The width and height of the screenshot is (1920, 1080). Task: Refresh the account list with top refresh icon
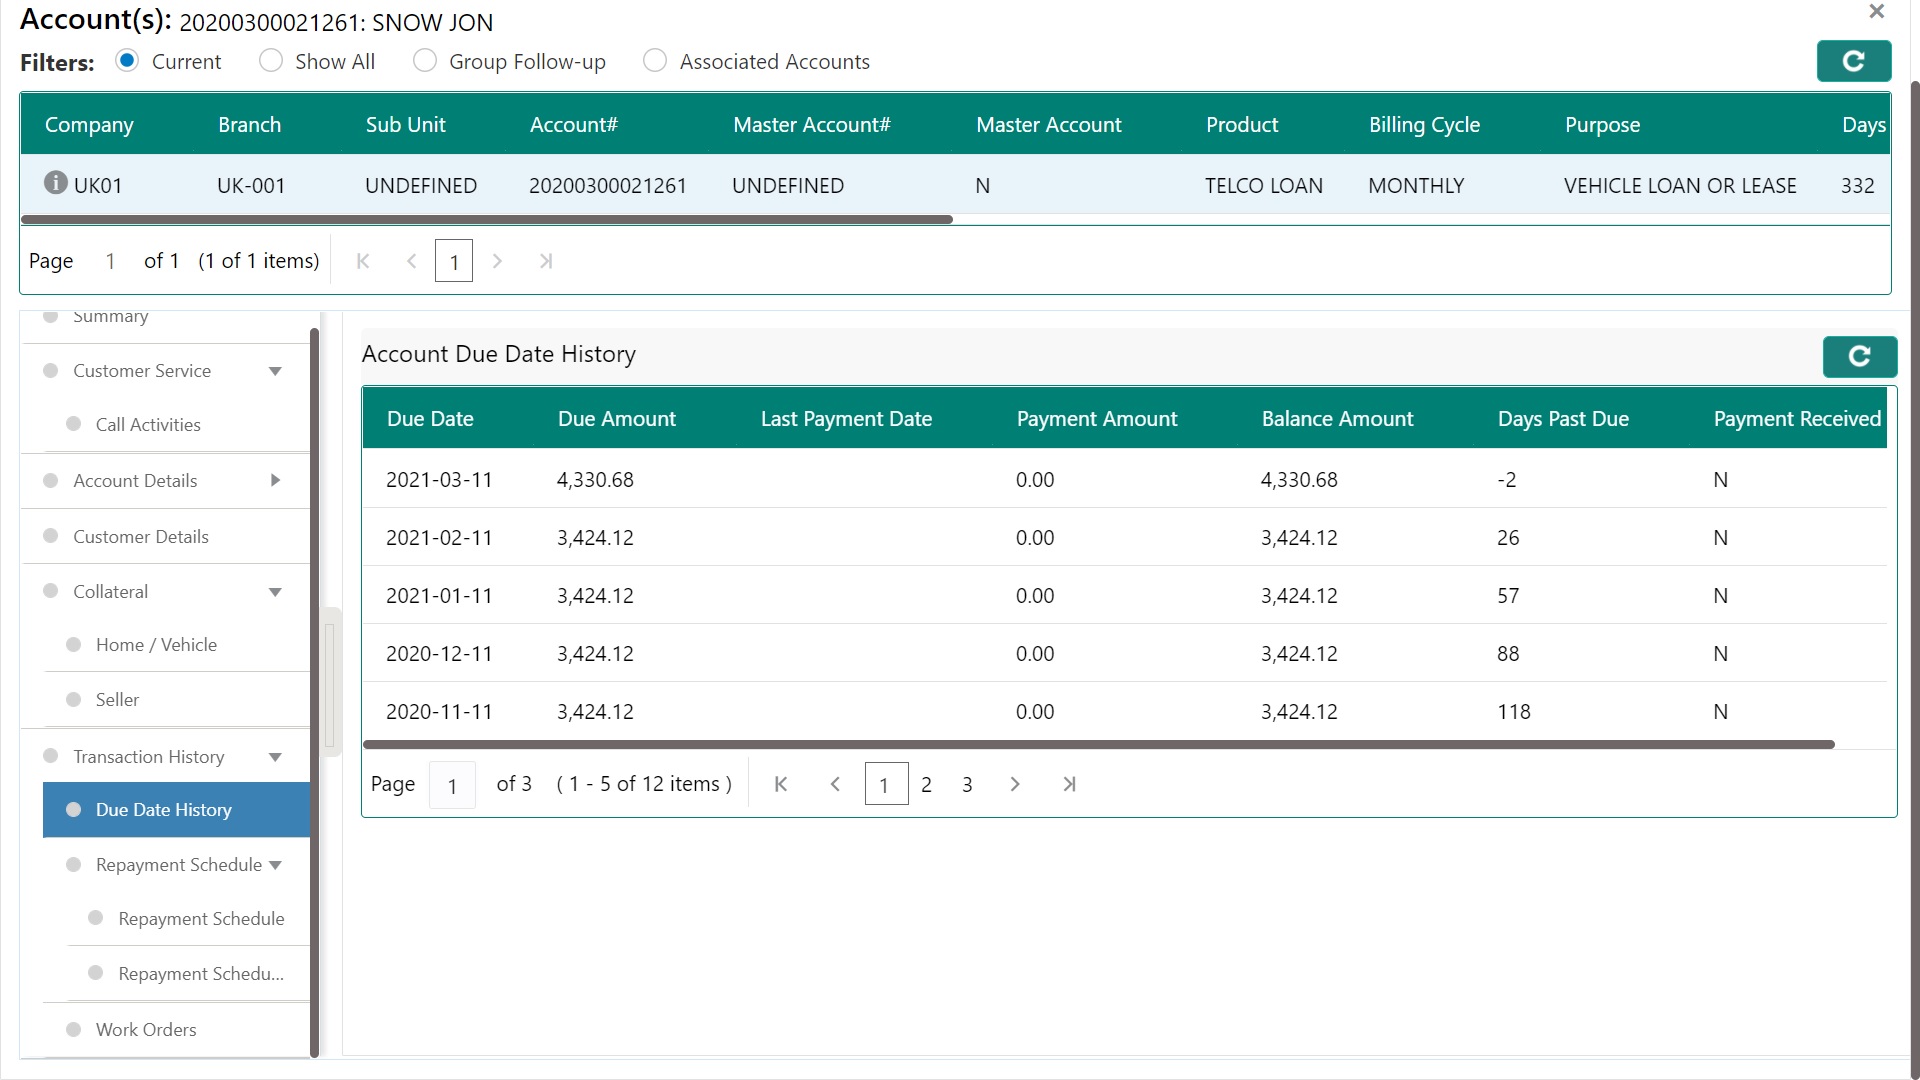(1853, 61)
